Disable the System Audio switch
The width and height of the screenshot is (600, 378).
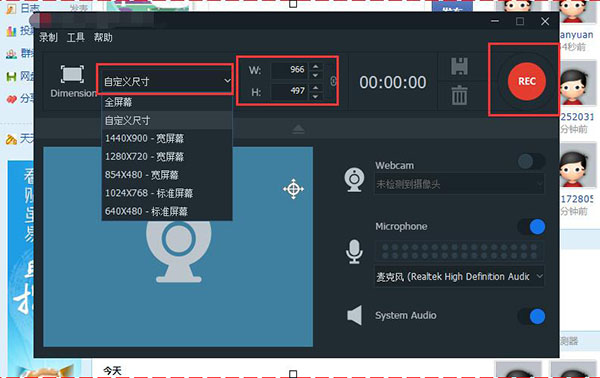tap(531, 316)
